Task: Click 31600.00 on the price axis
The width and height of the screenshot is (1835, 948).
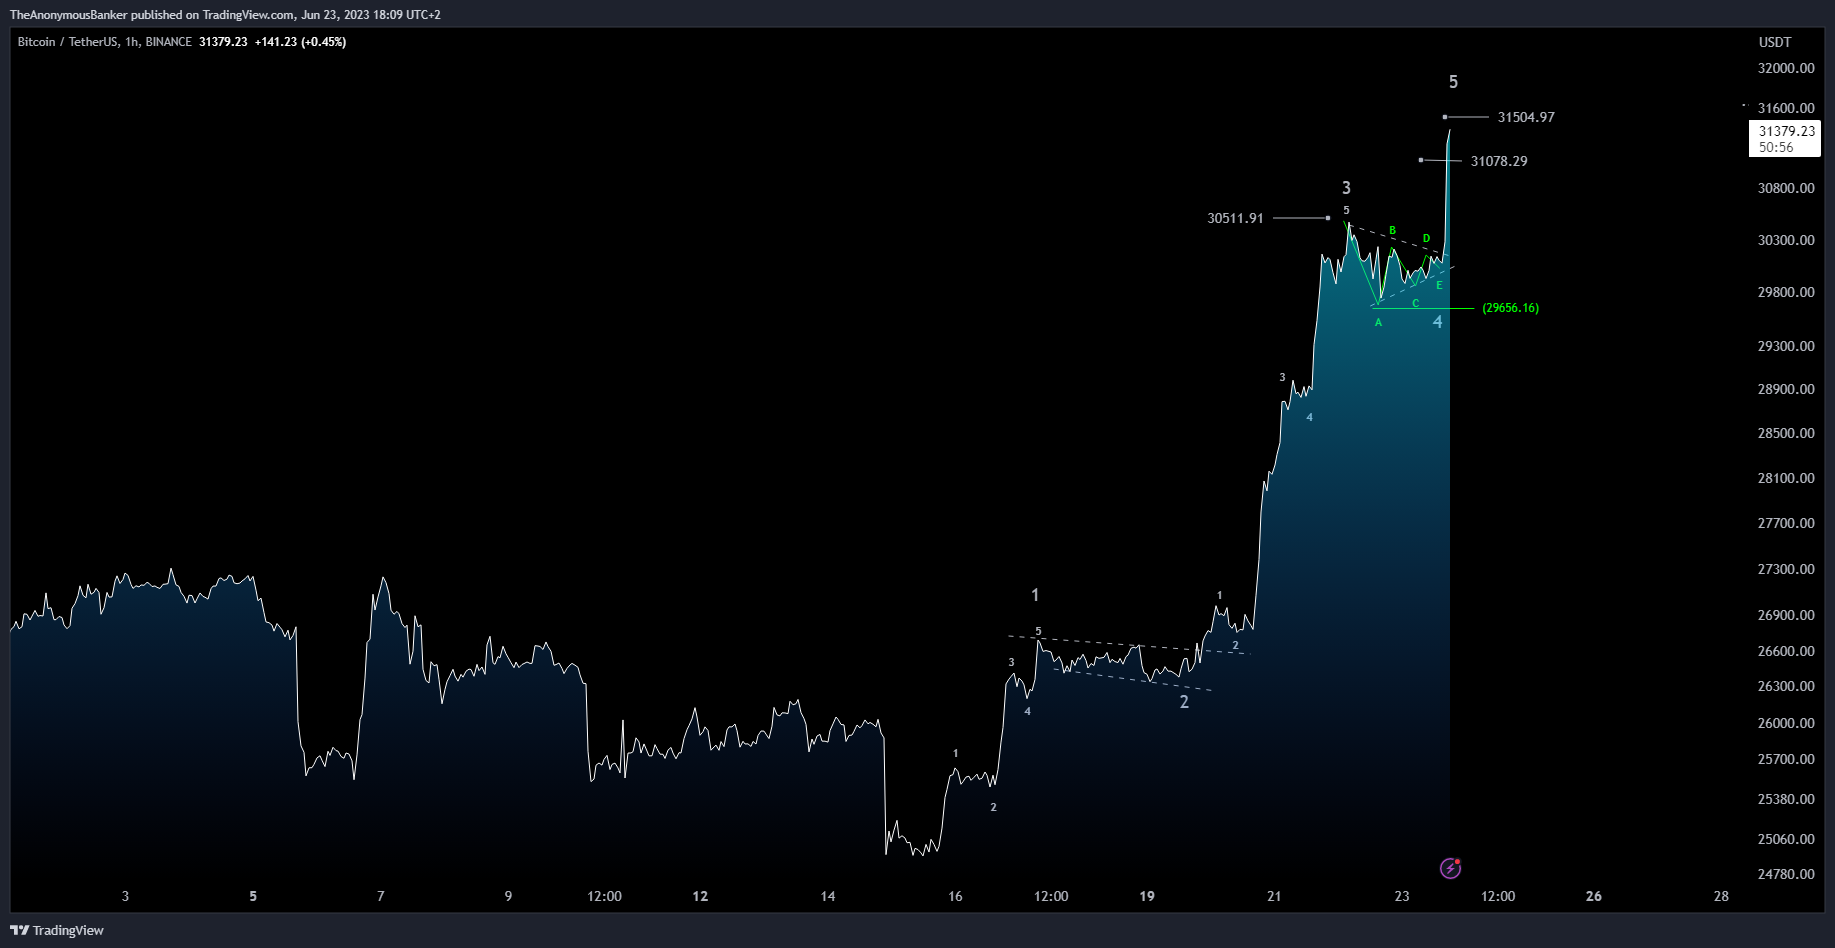Action: [1785, 108]
